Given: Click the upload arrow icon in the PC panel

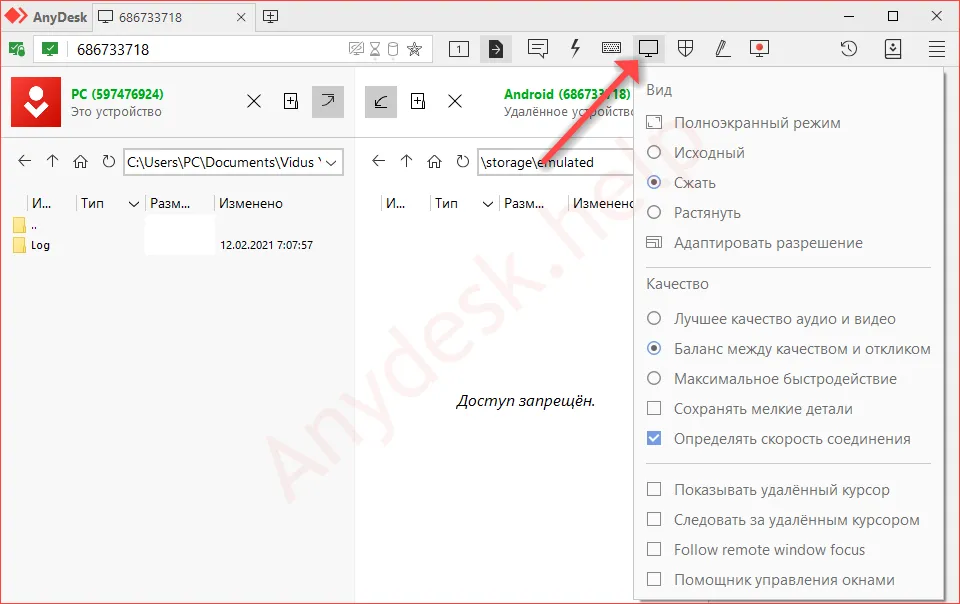Looking at the screenshot, I should pos(328,101).
